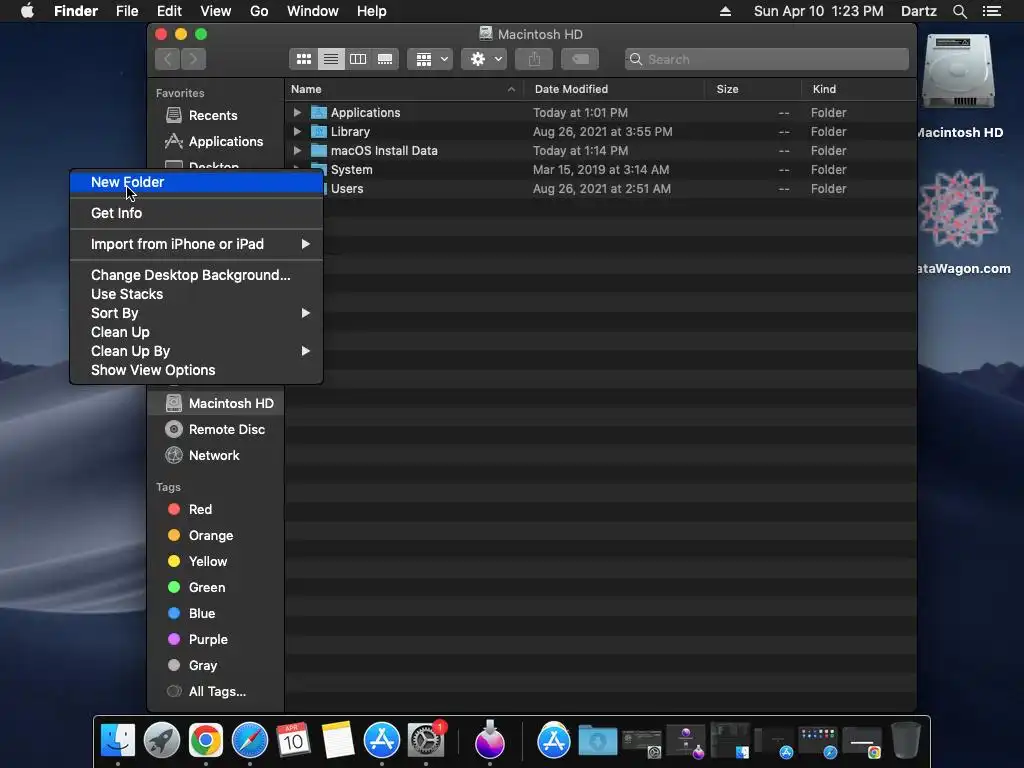Open the Go menu
Image resolution: width=1024 pixels, height=768 pixels.
coord(259,11)
